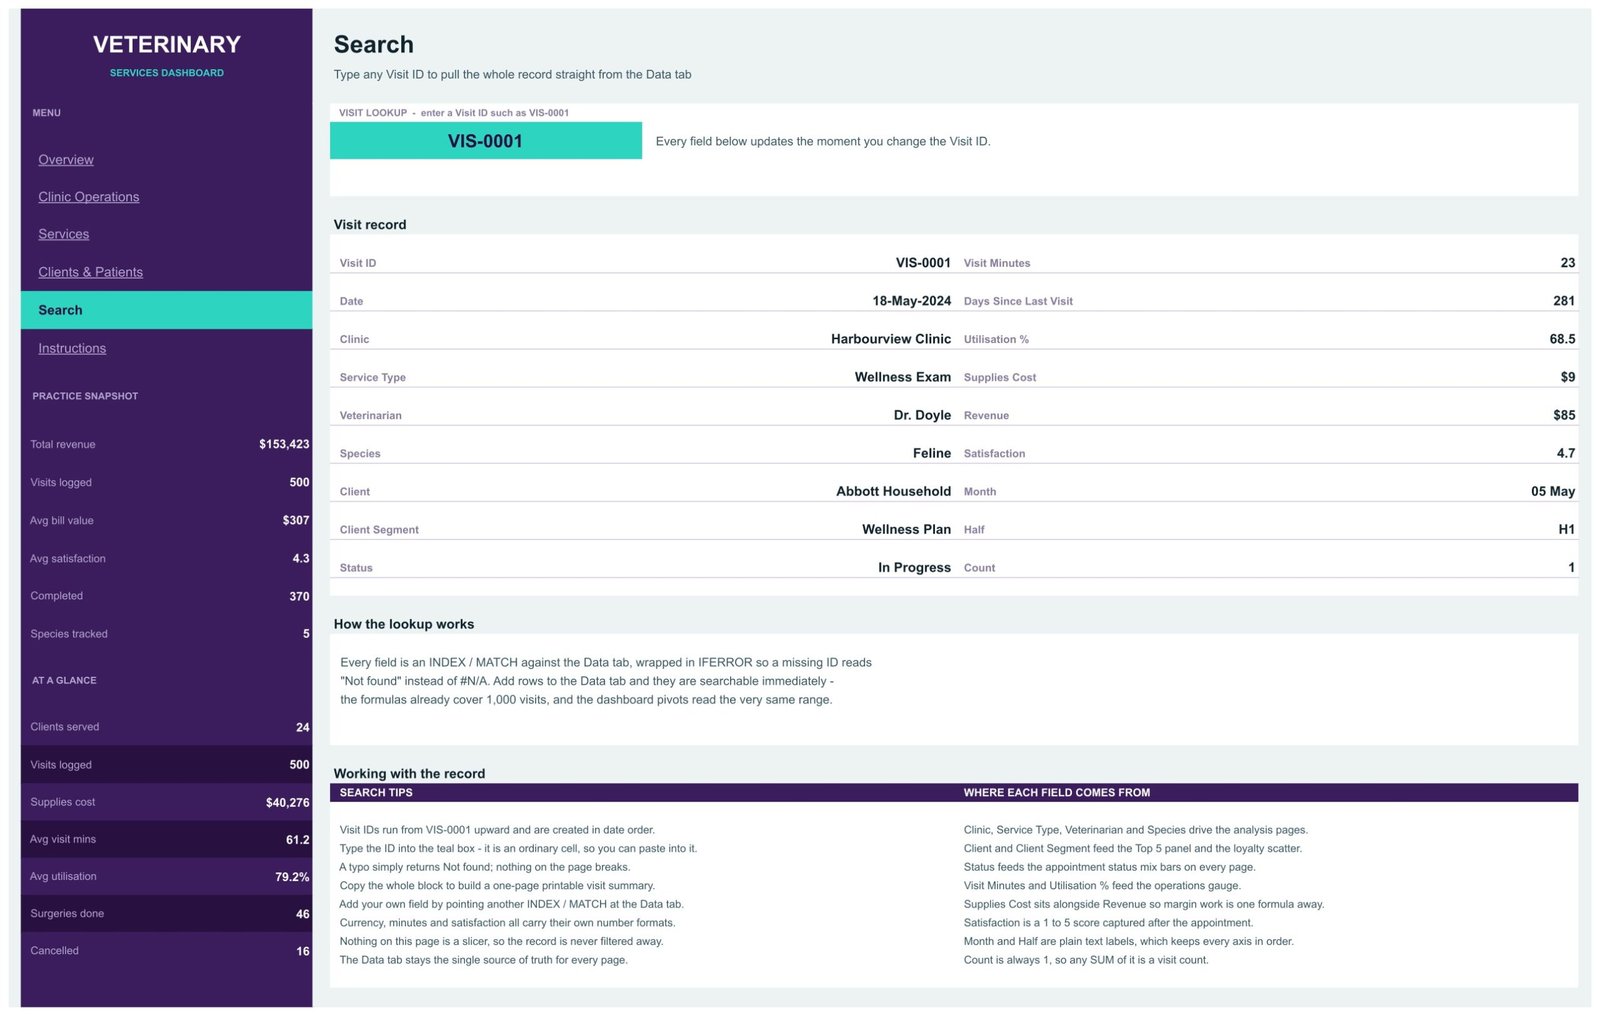This screenshot has height=1016, width=1600.
Task: Click the VETERINARY dashboard title
Action: pyautogui.click(x=167, y=44)
